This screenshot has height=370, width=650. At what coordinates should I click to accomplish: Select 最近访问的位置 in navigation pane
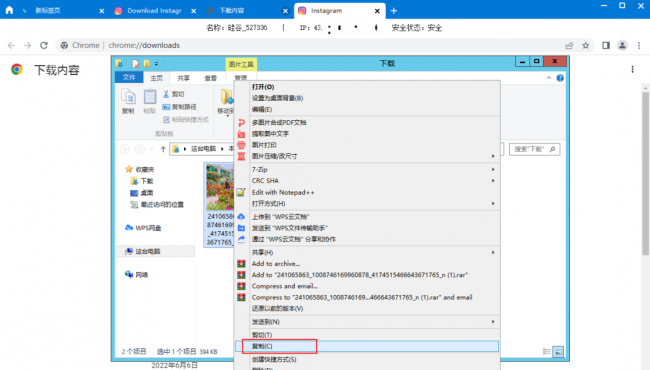coord(157,205)
